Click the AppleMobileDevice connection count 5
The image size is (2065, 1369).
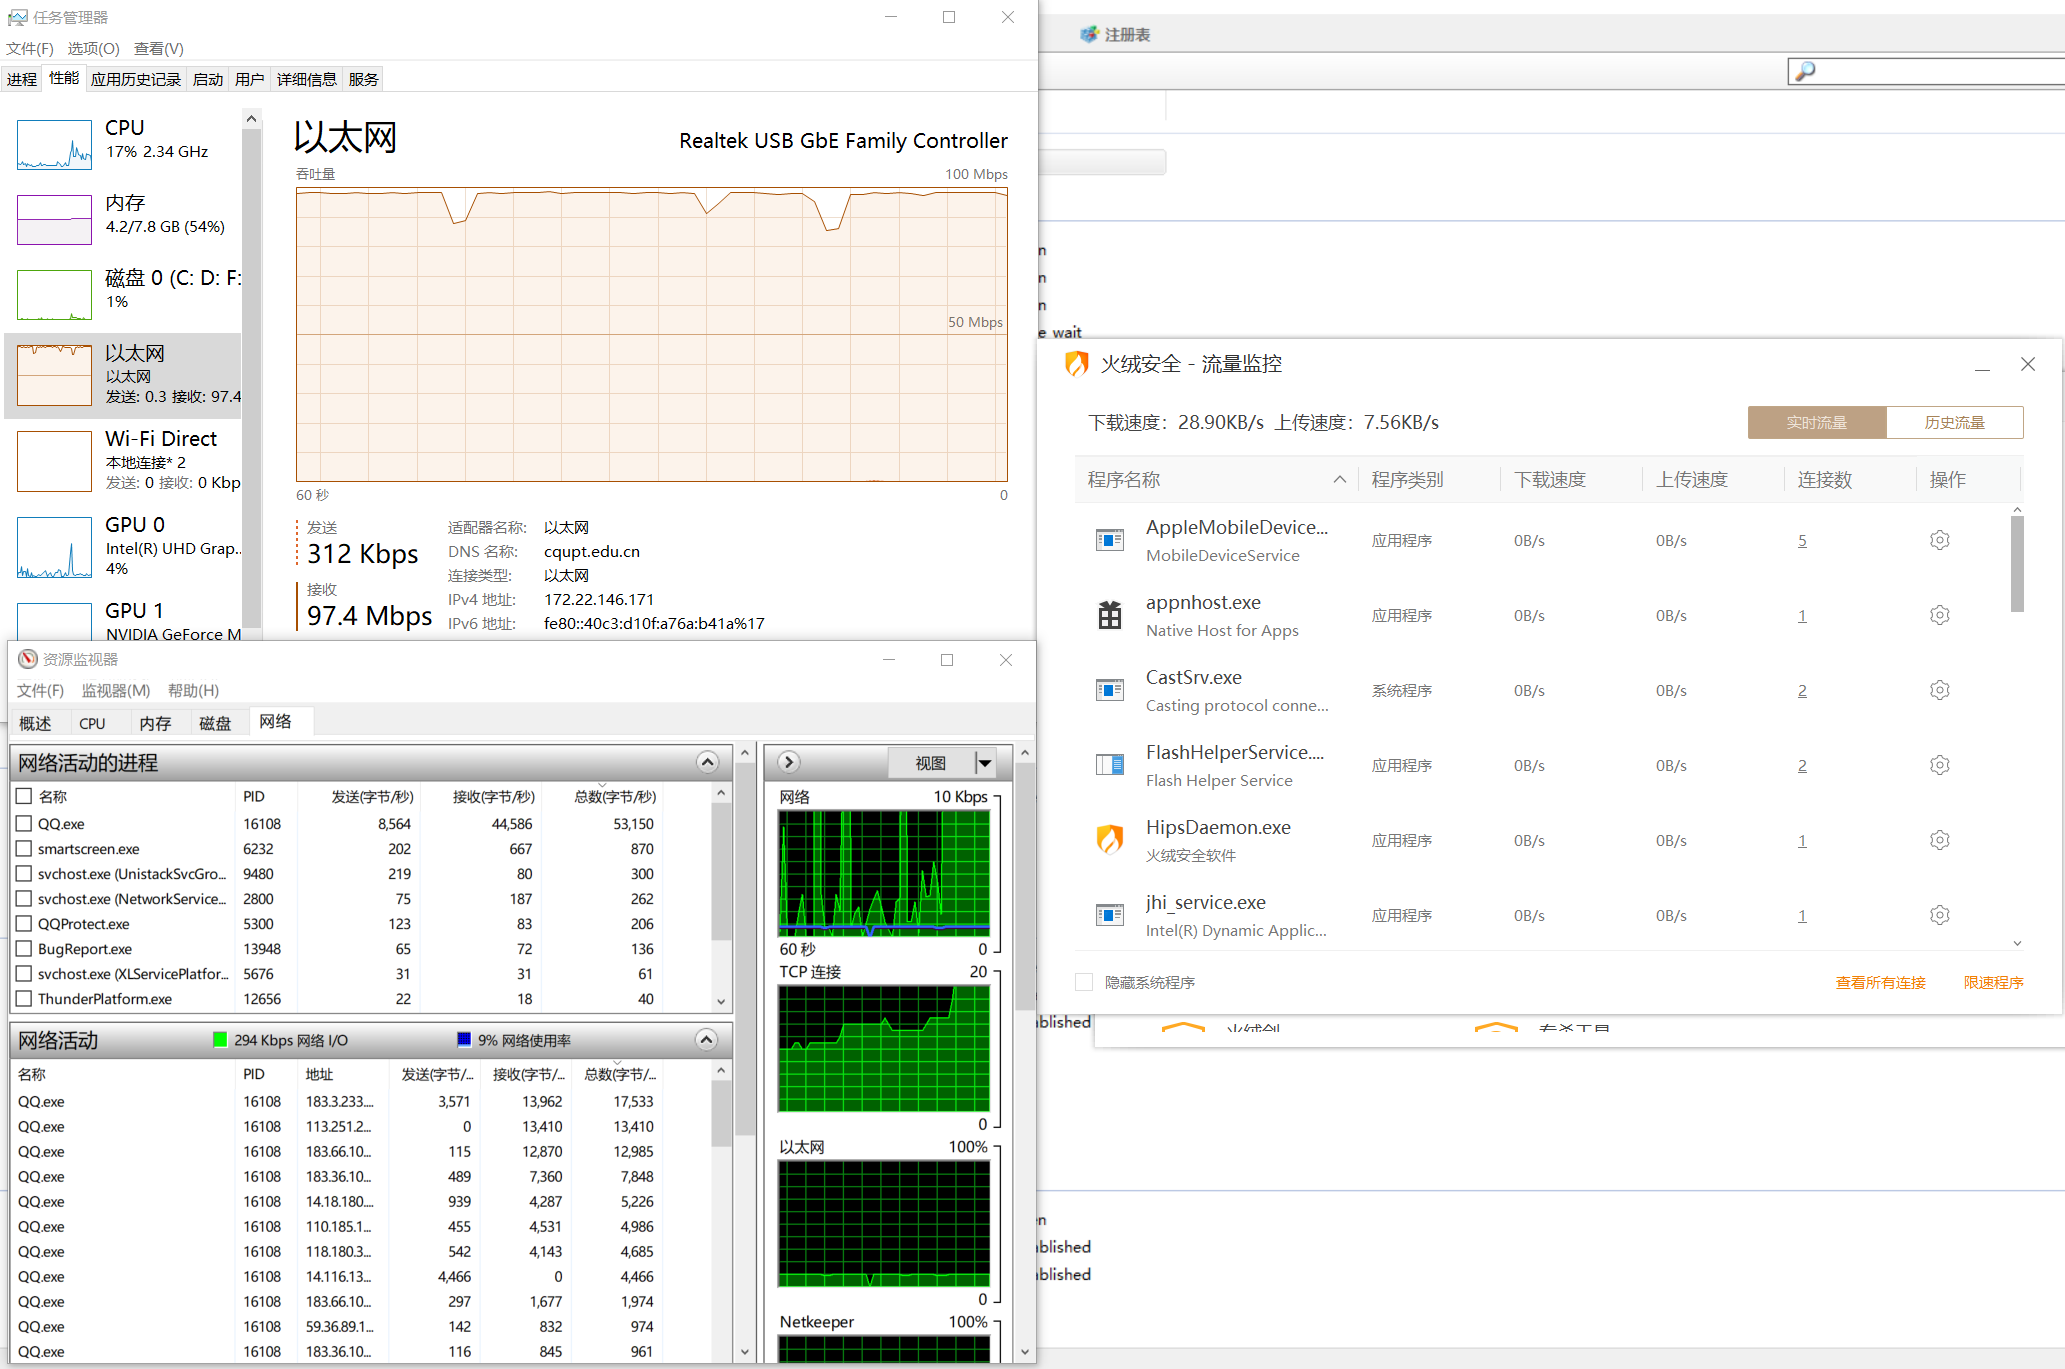(1802, 540)
